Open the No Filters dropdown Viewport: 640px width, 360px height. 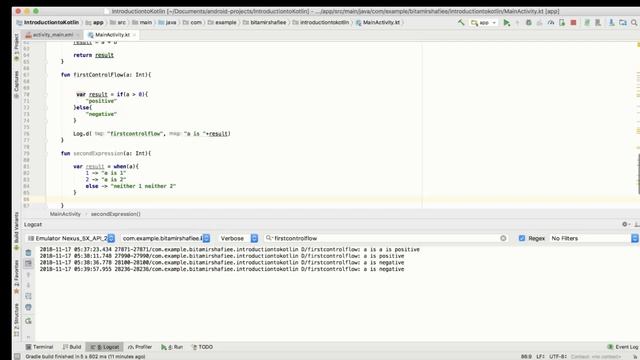click(x=594, y=238)
